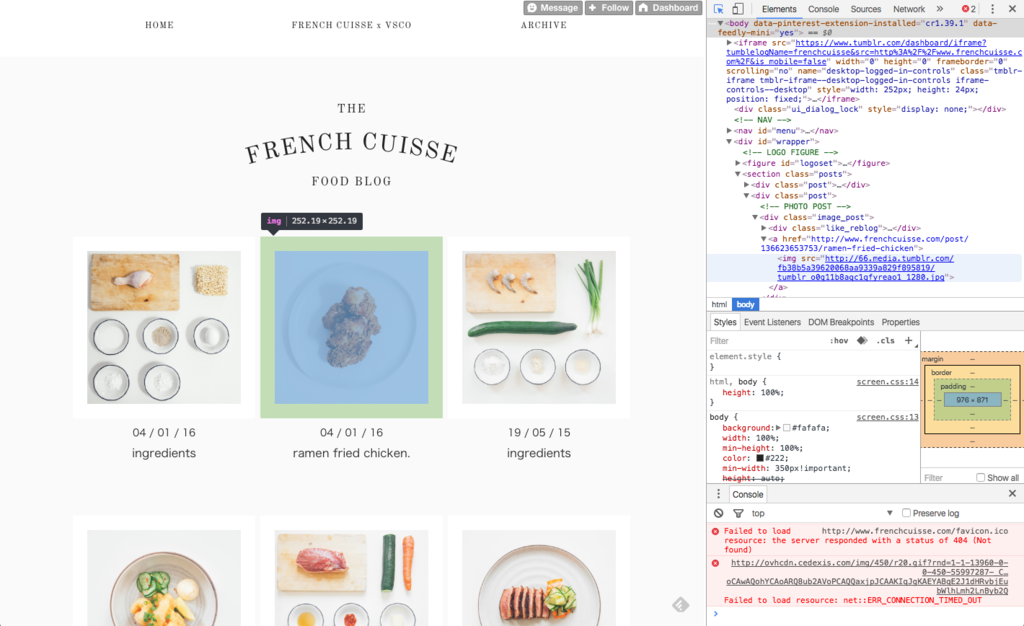The image size is (1024, 626).
Task: Expand the figure id logoset node
Action: click(x=738, y=163)
